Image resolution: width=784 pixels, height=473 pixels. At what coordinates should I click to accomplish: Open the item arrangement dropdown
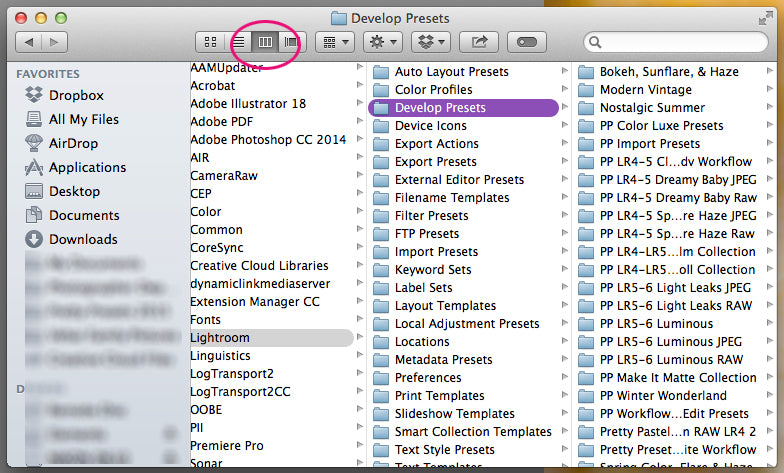coord(334,42)
